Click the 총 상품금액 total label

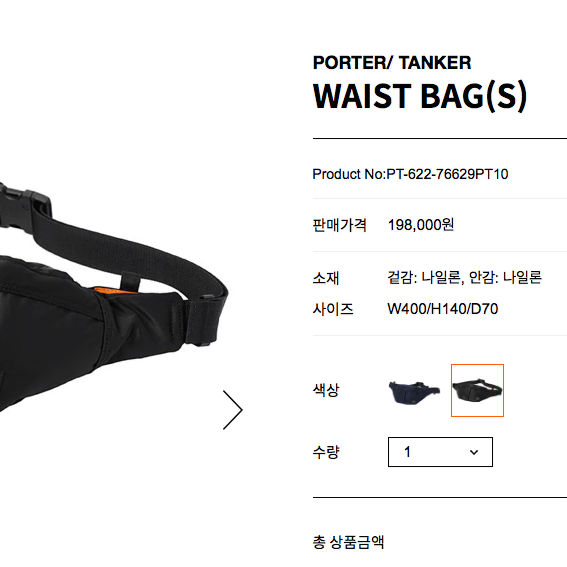point(348,542)
